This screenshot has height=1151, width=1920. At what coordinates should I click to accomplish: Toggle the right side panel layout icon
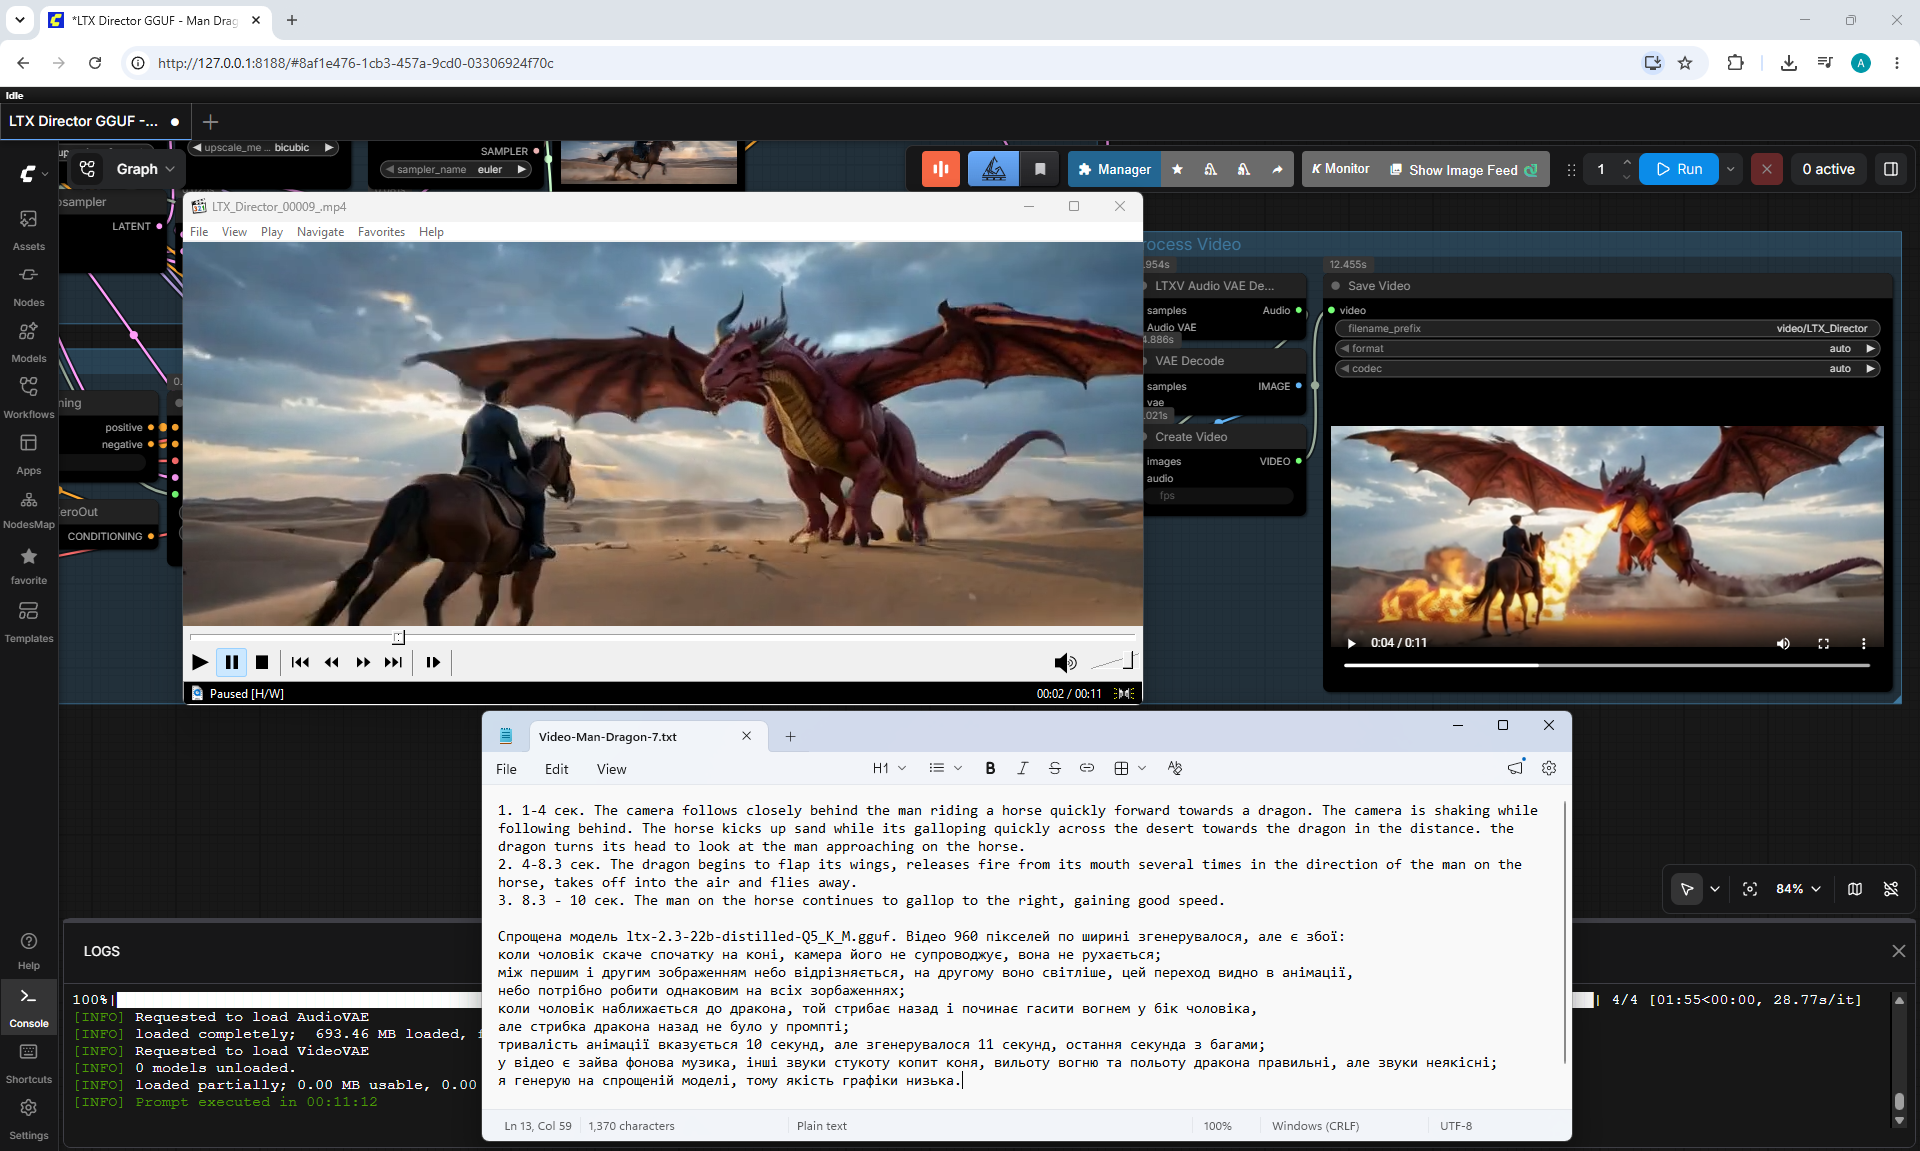1891,169
